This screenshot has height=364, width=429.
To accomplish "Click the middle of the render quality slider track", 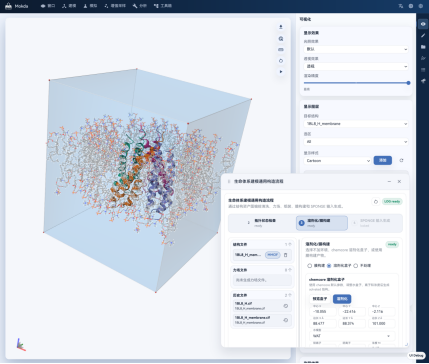I will [x=356, y=83].
